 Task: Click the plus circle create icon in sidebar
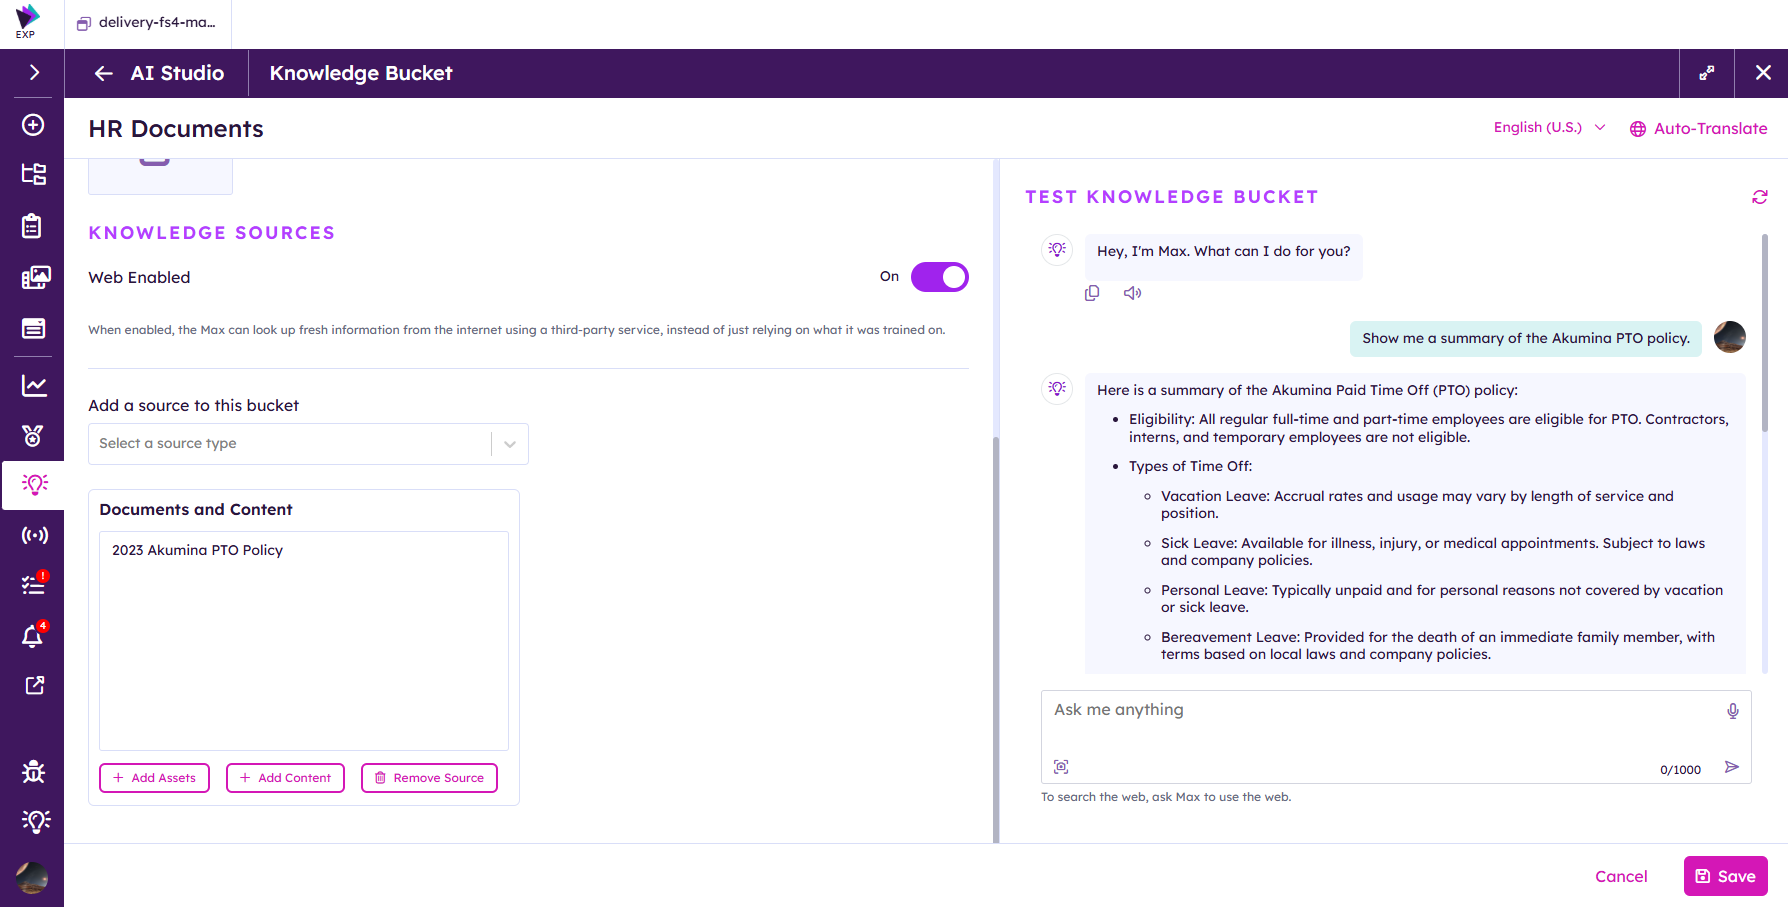click(x=33, y=125)
